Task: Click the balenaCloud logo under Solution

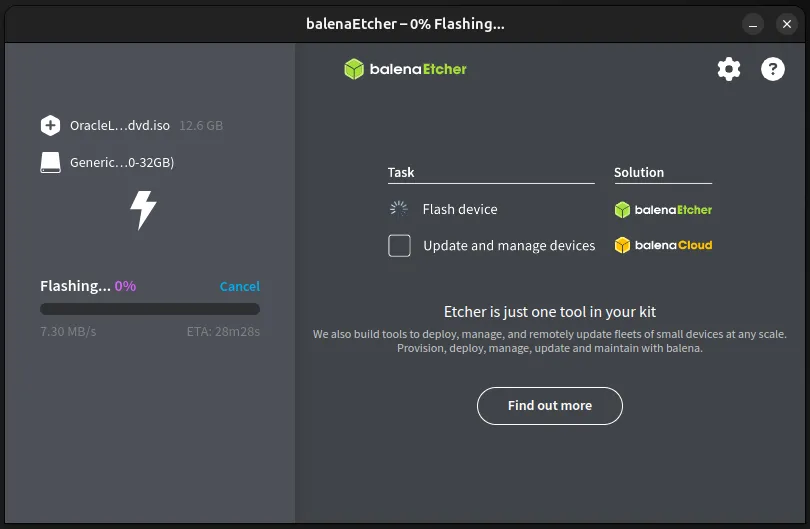Action: (x=663, y=245)
